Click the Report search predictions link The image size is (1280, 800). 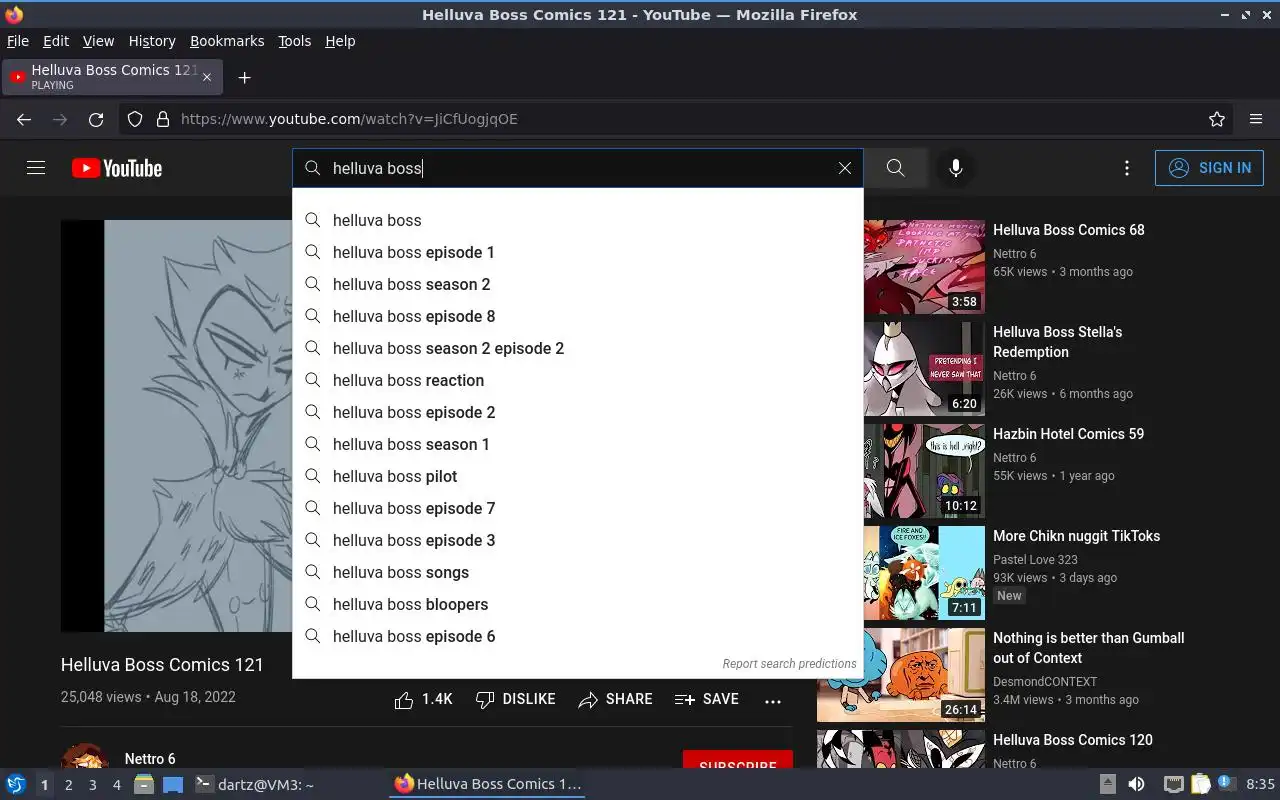point(789,663)
